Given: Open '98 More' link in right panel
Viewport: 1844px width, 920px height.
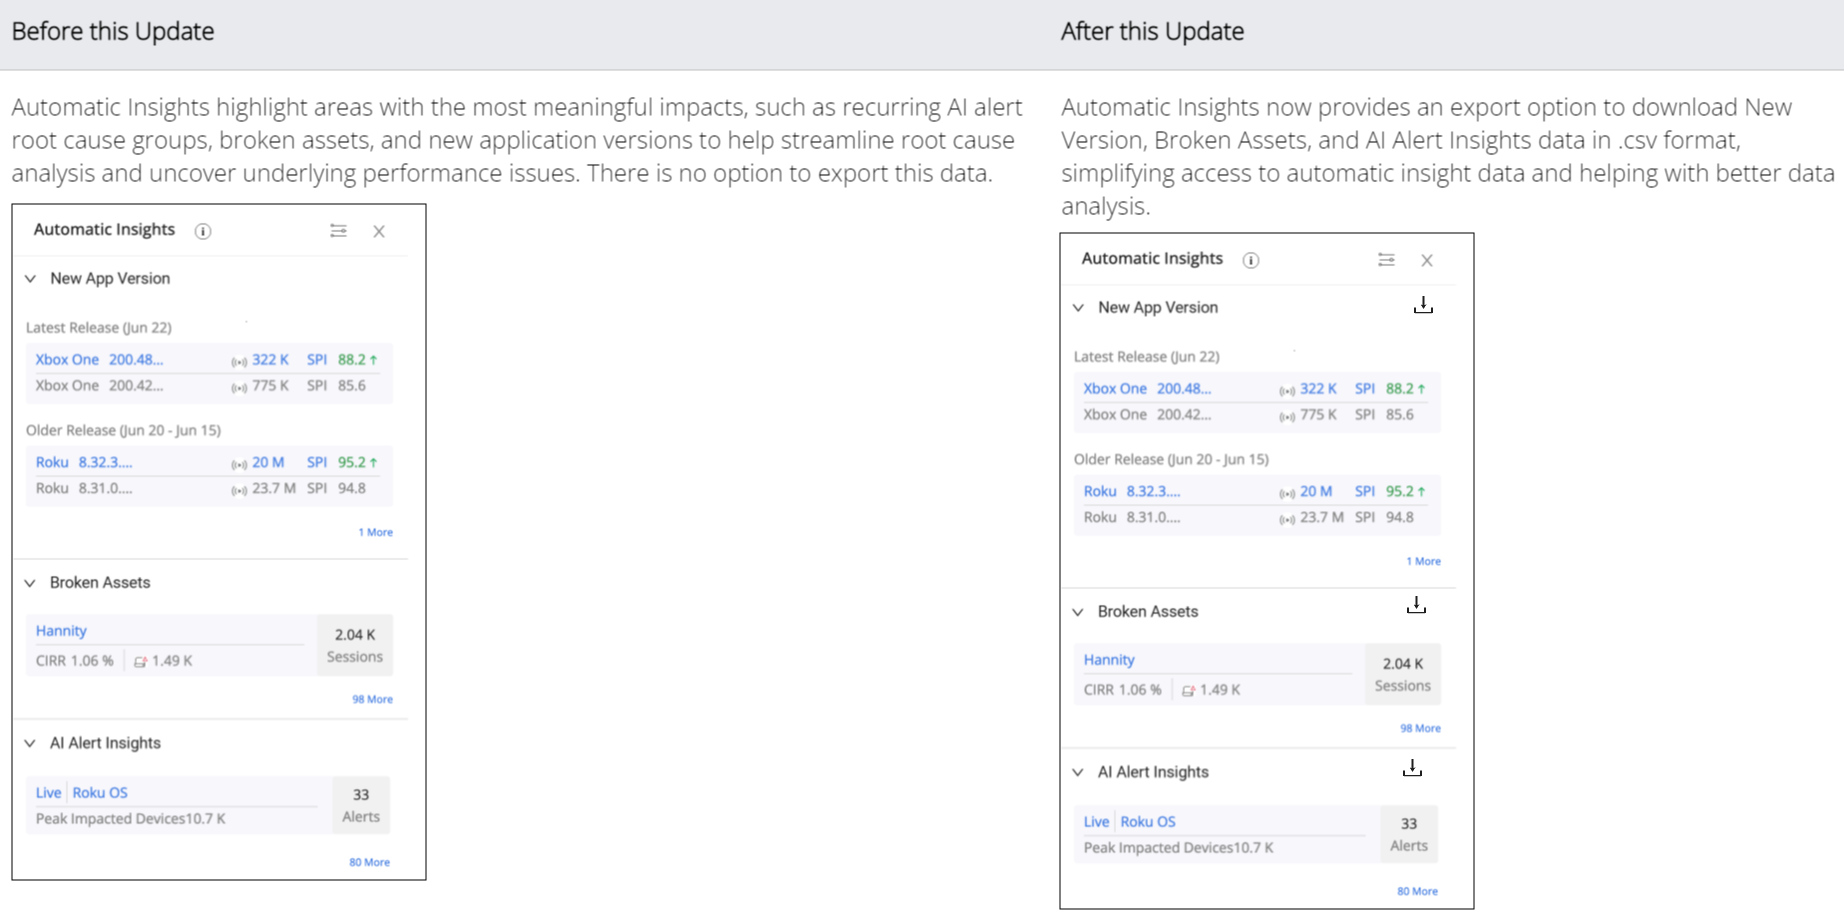Looking at the screenshot, I should [1420, 728].
